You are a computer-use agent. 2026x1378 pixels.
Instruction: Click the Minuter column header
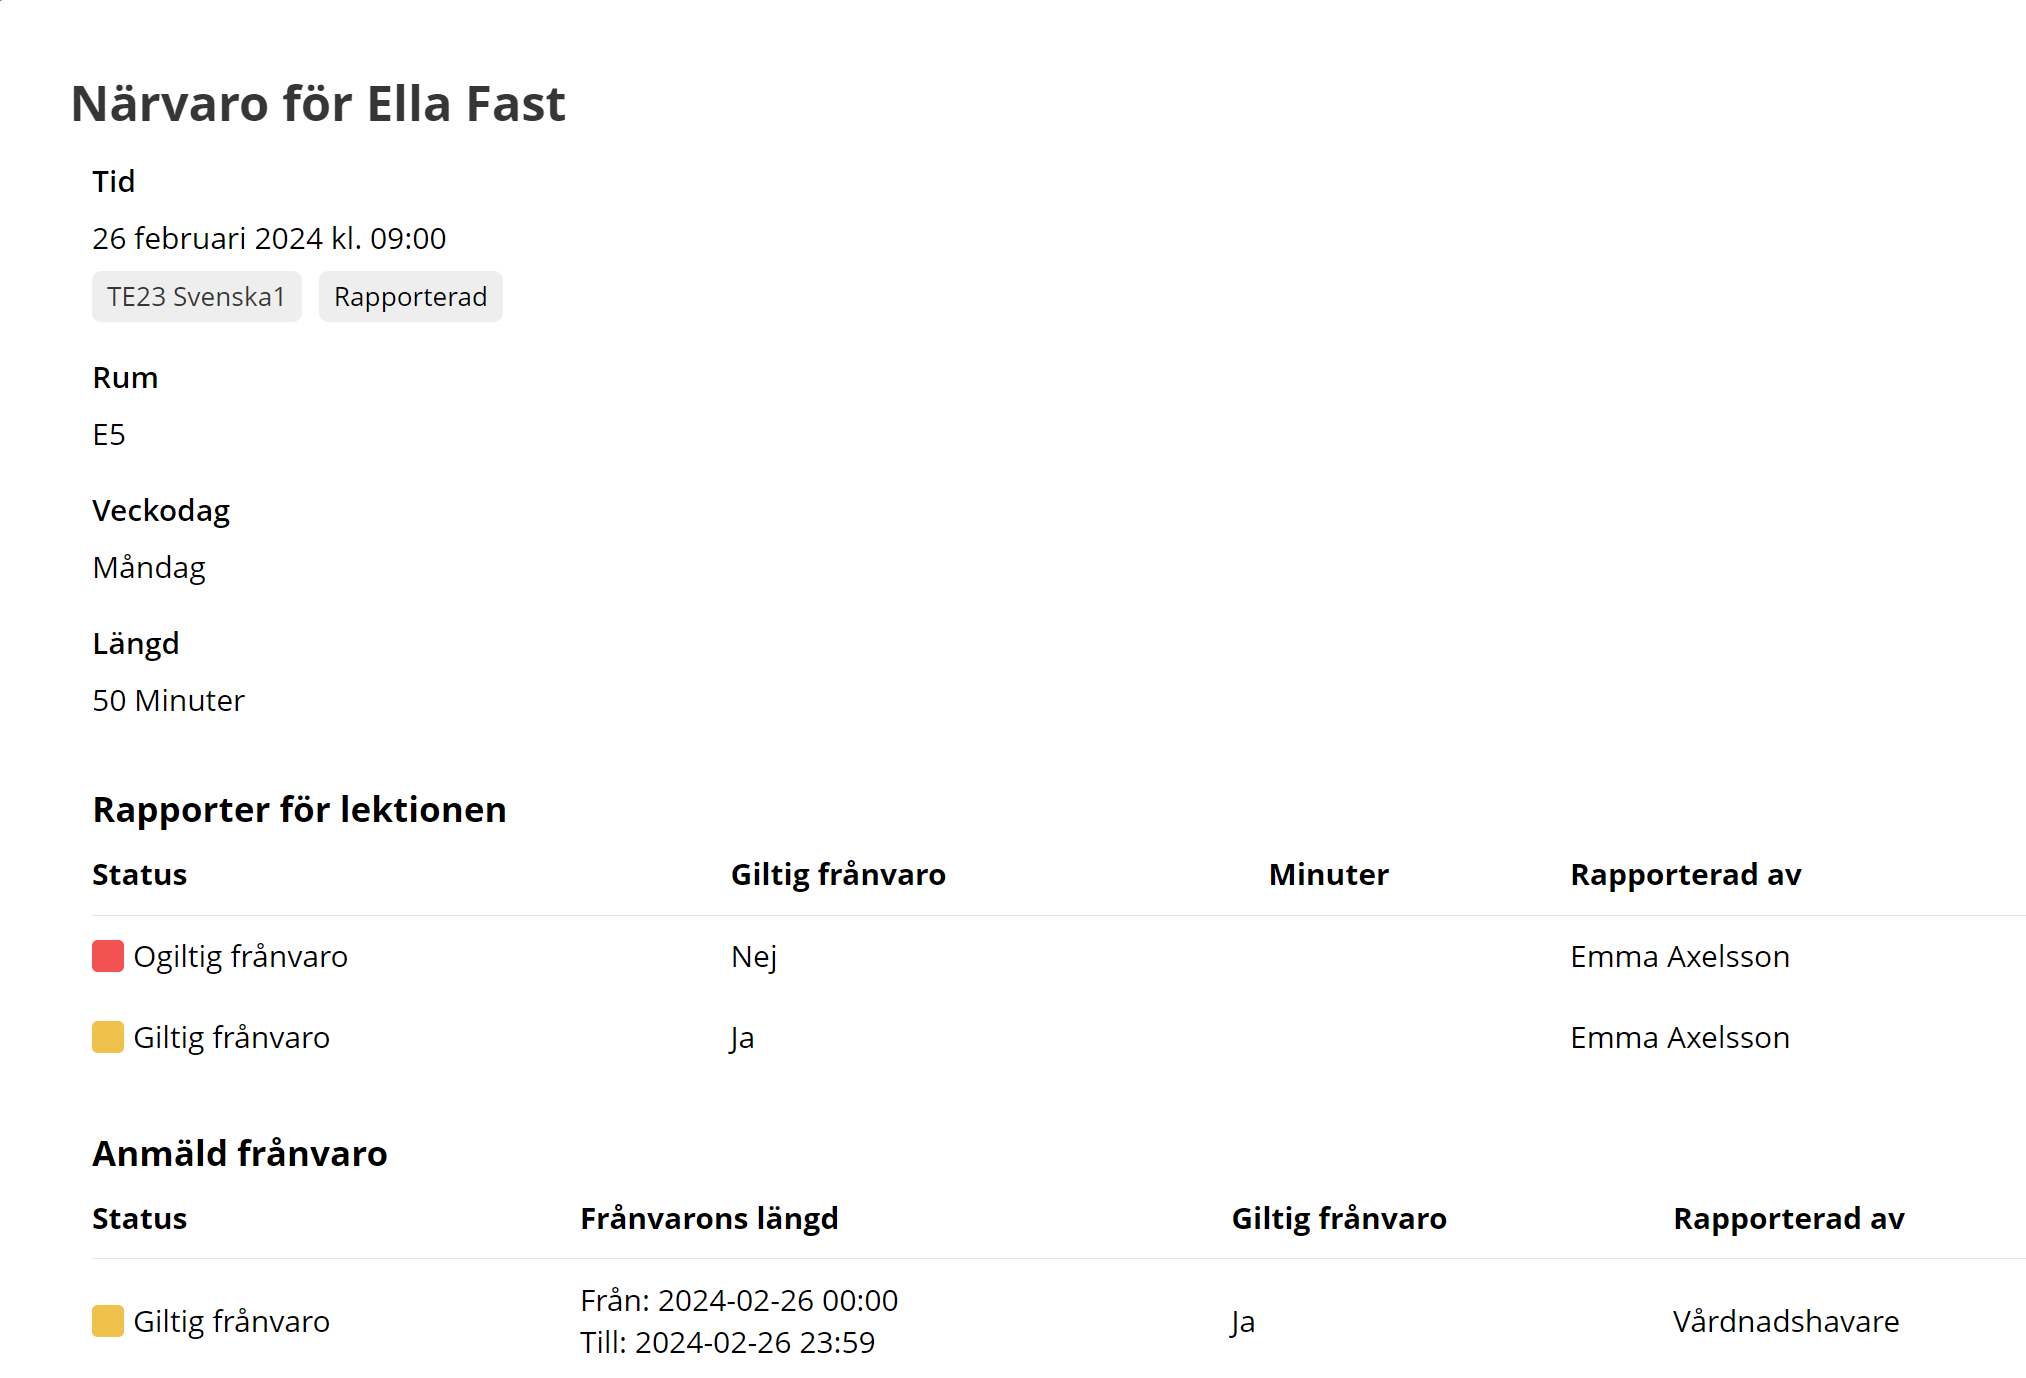[1329, 875]
